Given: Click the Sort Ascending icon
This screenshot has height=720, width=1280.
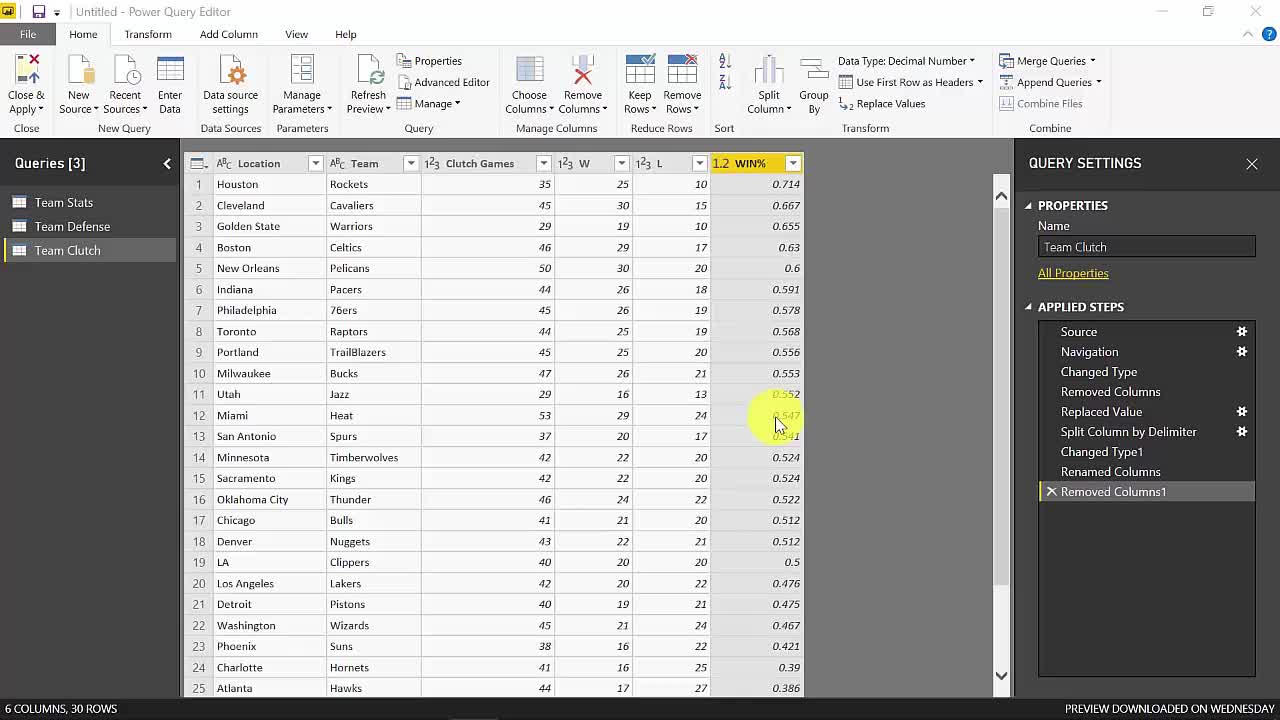Looking at the screenshot, I should click(x=725, y=62).
